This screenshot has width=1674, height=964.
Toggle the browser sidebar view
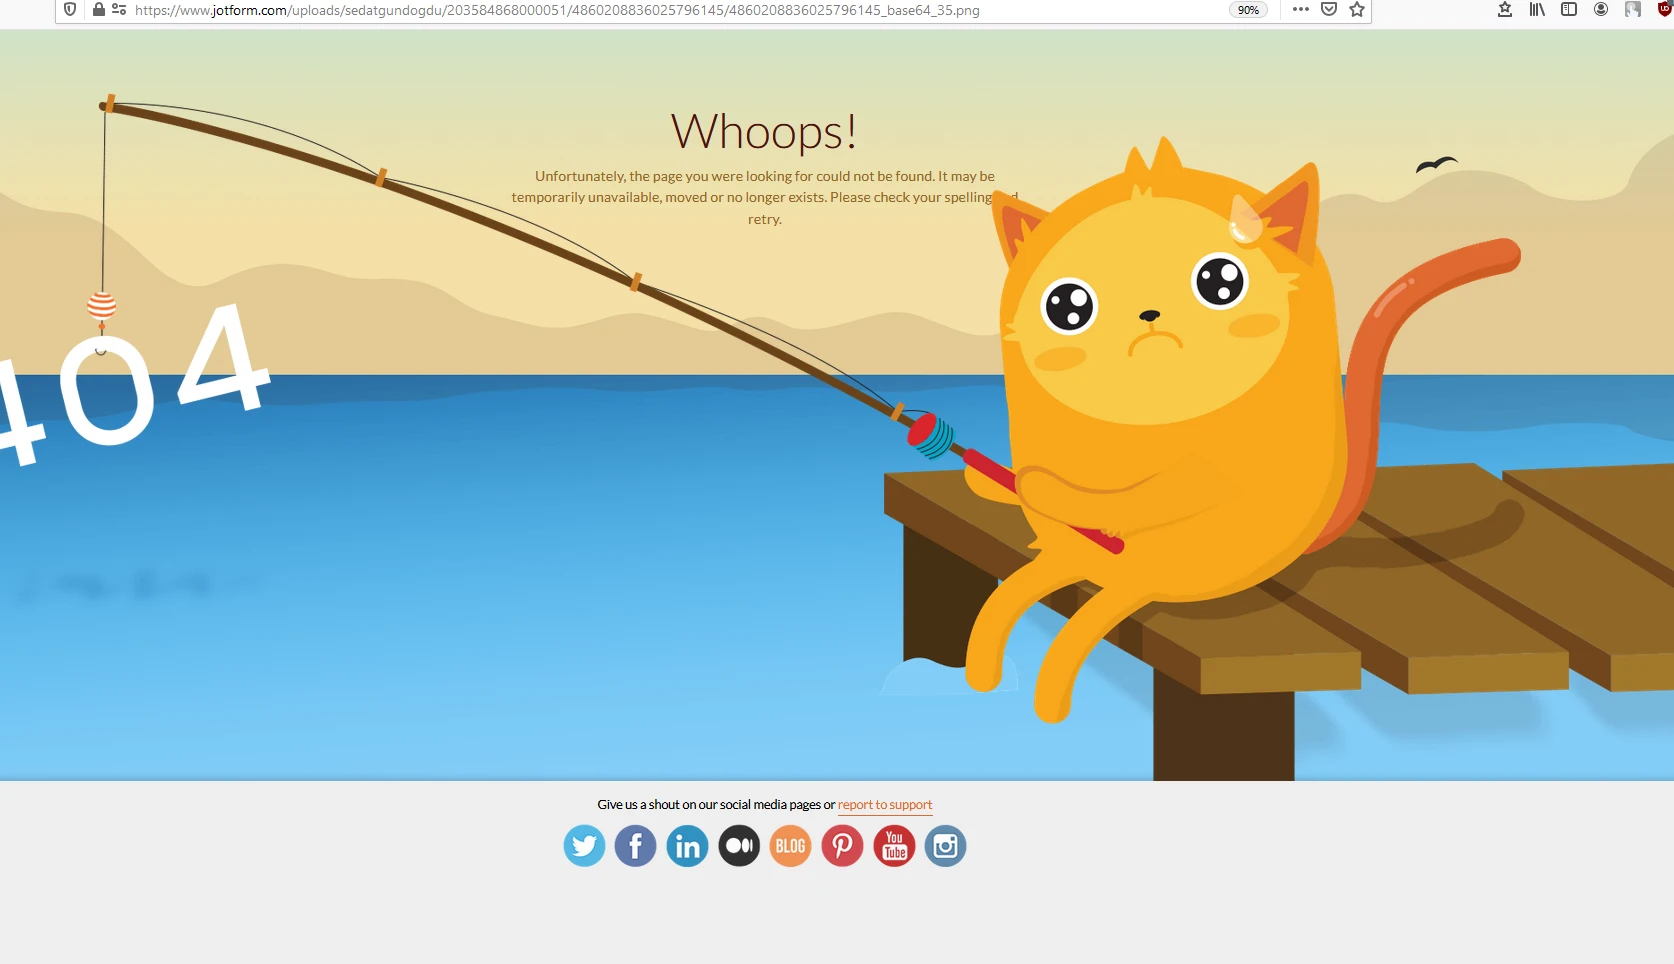(1569, 10)
